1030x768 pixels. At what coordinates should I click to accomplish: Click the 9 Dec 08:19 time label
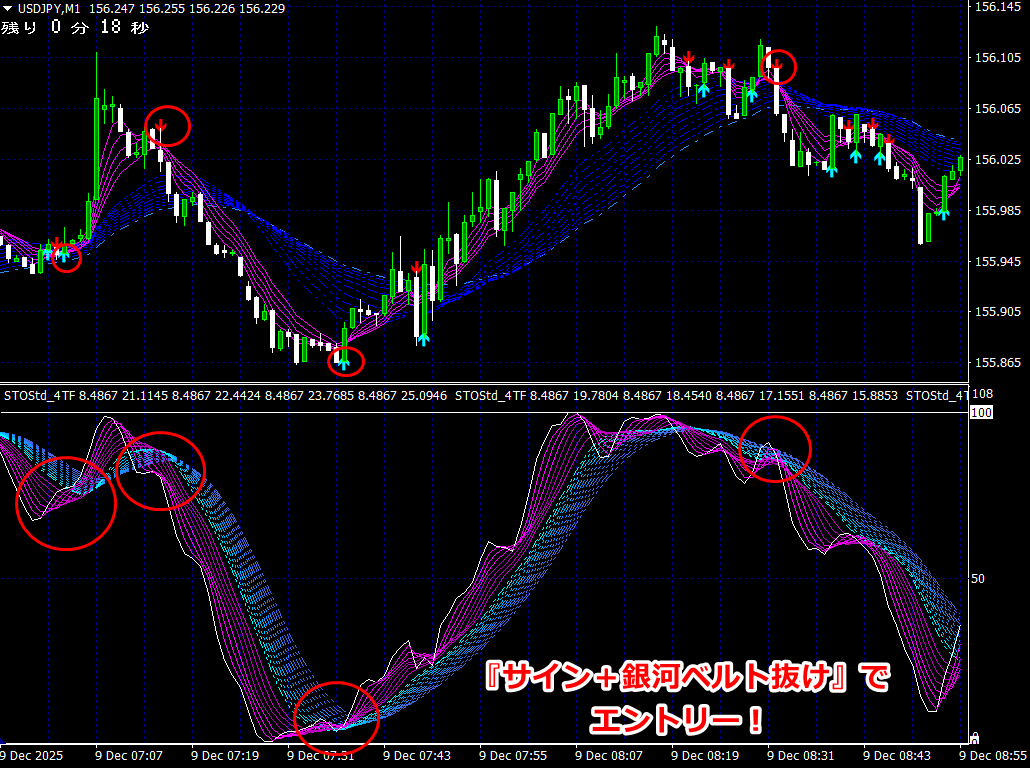[703, 756]
